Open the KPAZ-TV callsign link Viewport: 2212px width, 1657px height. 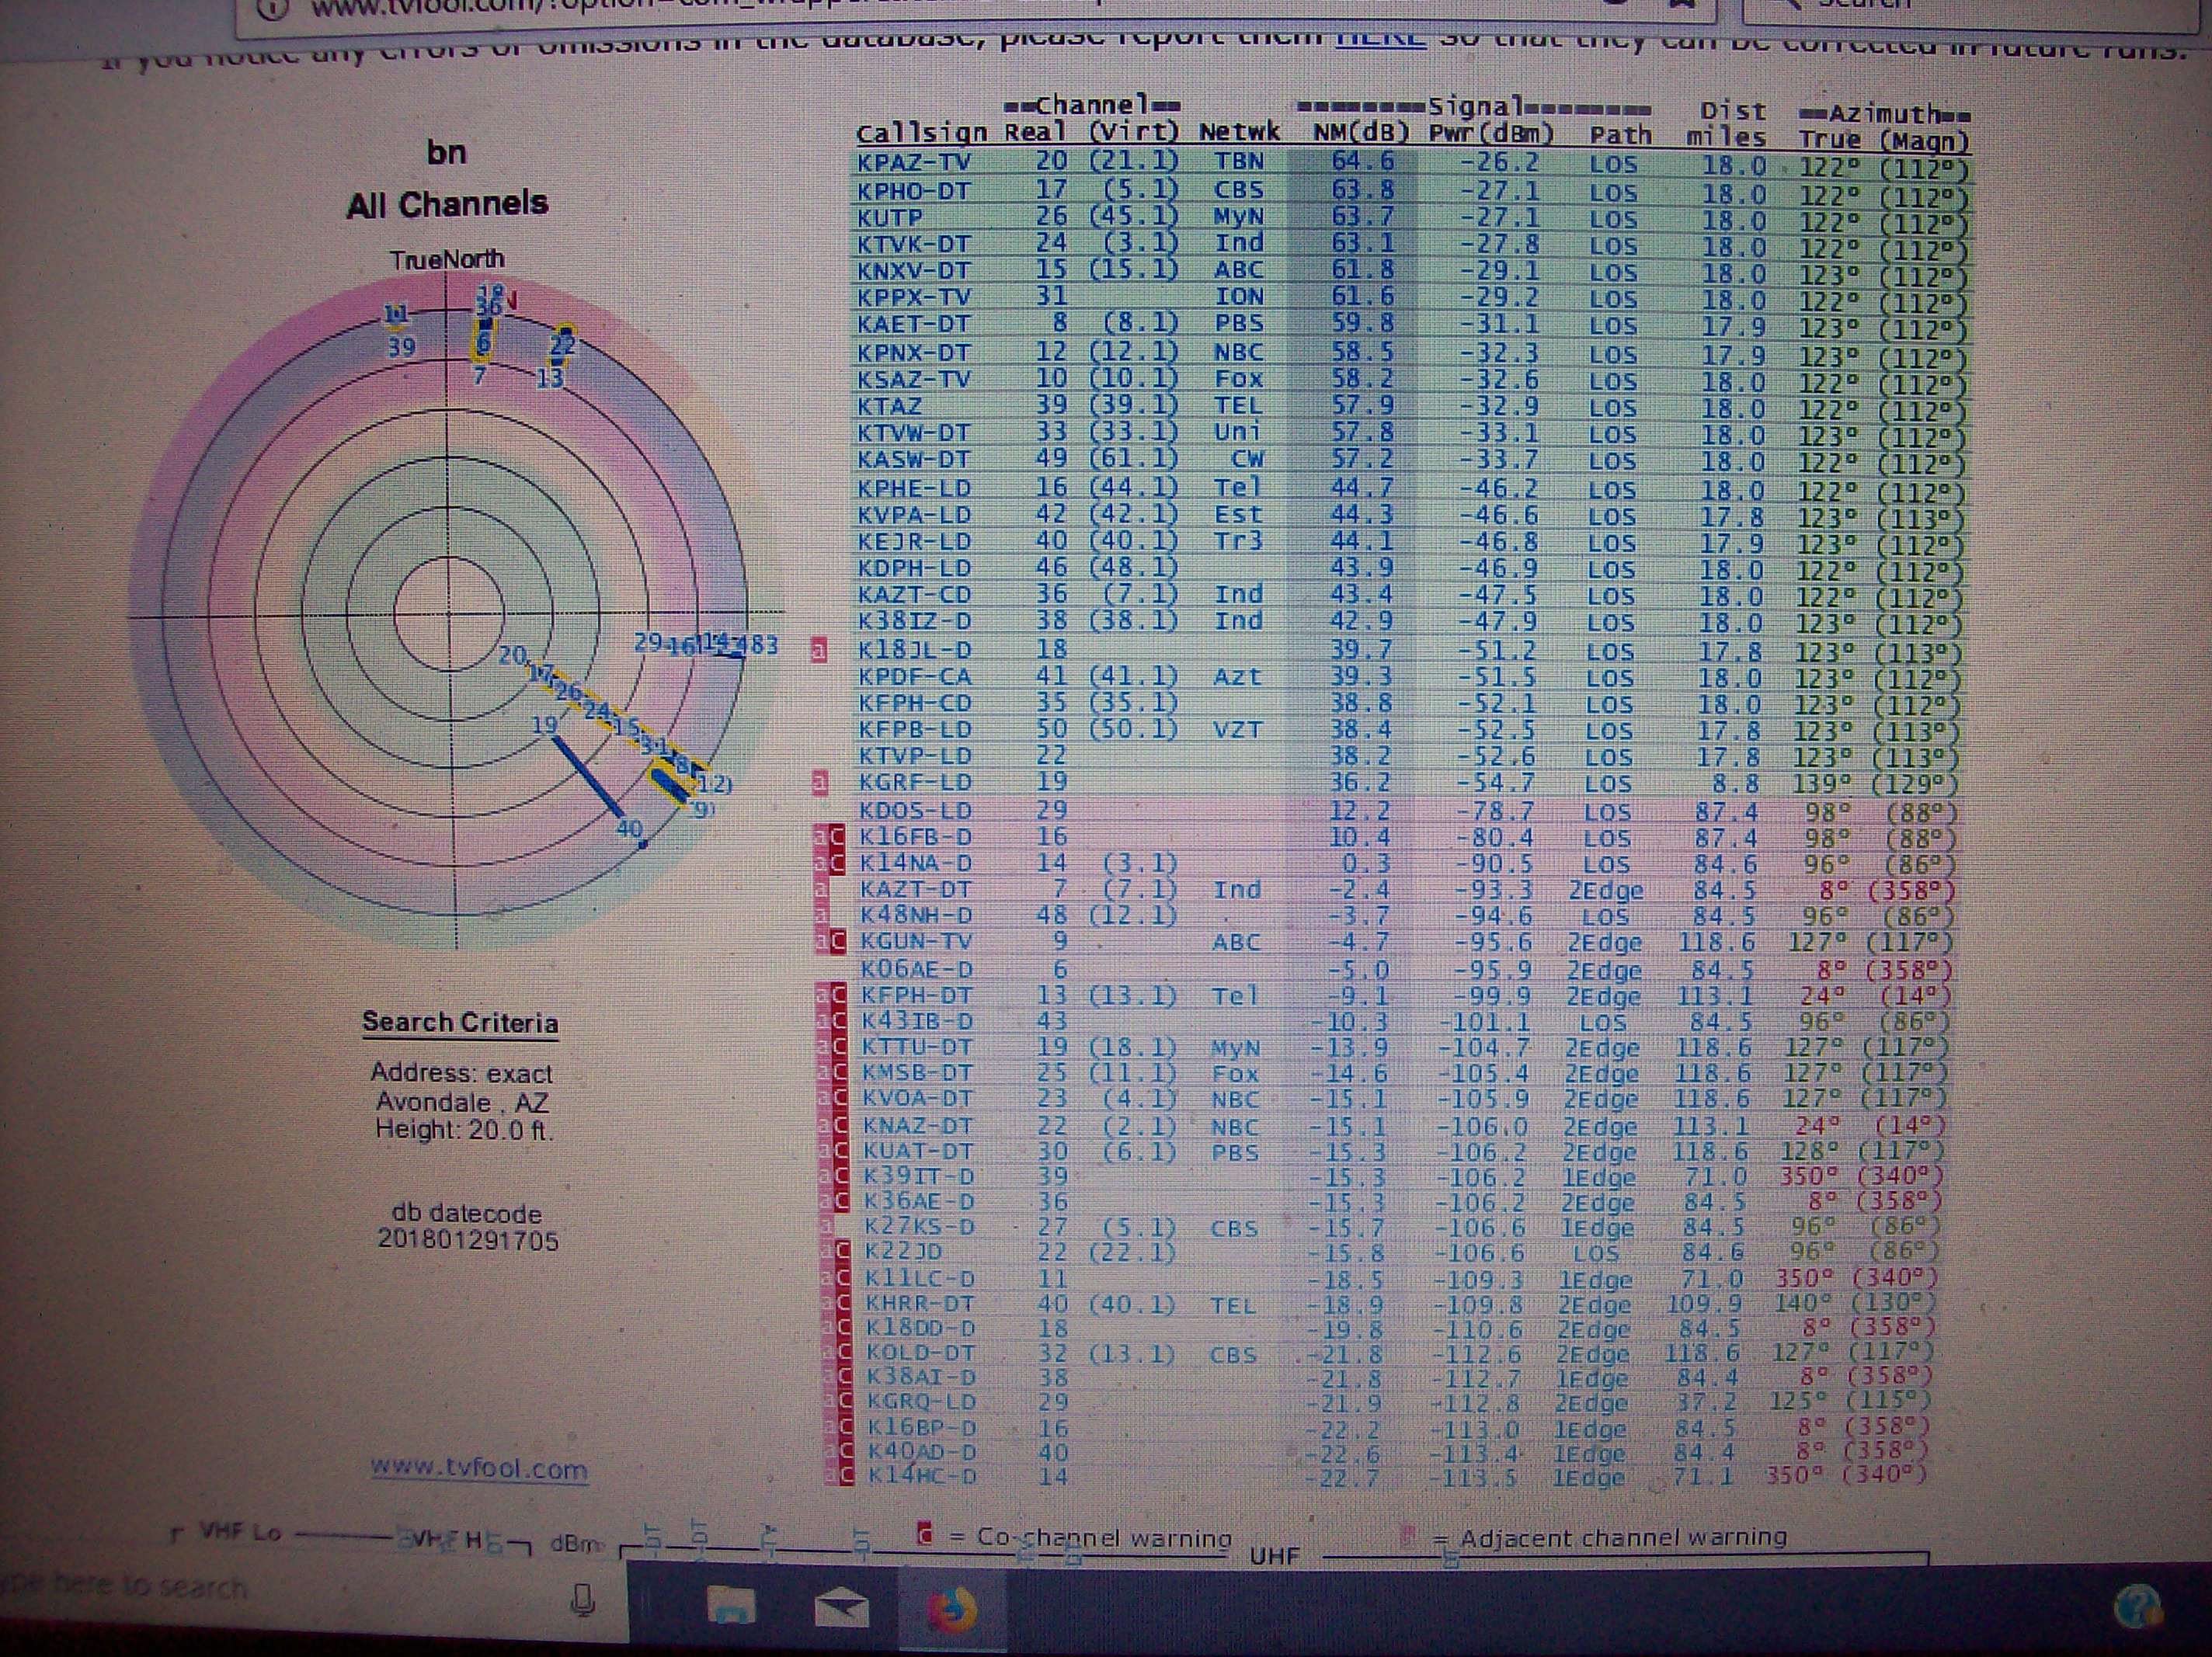coord(914,163)
